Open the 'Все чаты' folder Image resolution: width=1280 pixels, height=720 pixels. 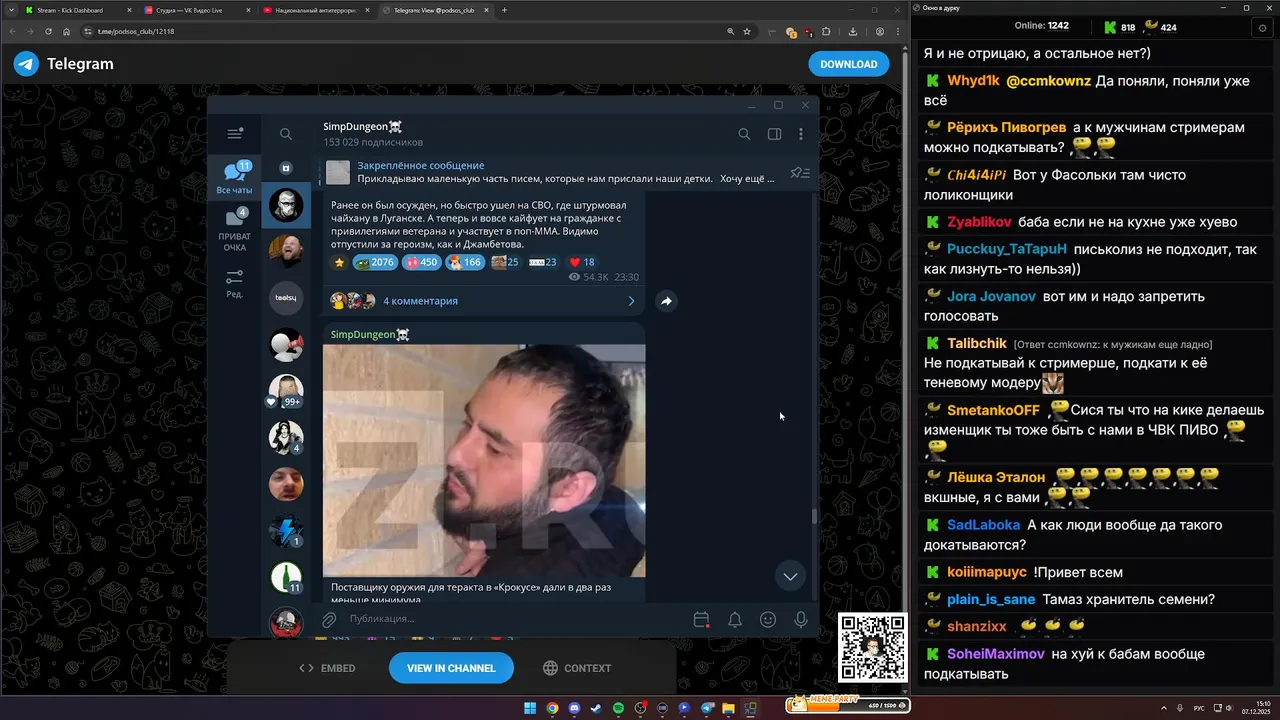click(235, 177)
